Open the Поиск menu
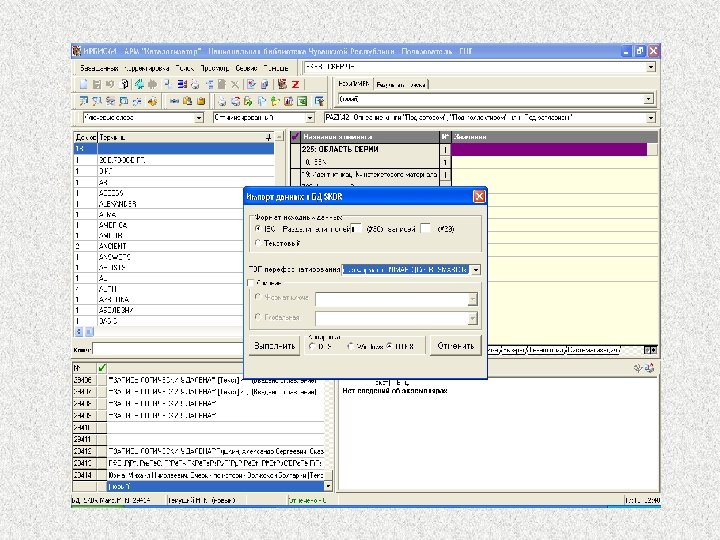The height and width of the screenshot is (540, 720). click(184, 67)
